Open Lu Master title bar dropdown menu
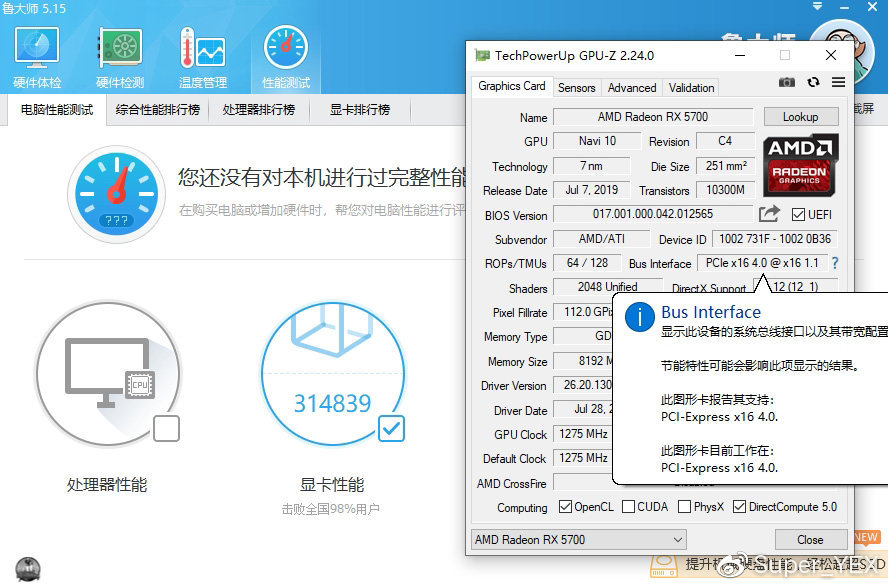 click(817, 6)
